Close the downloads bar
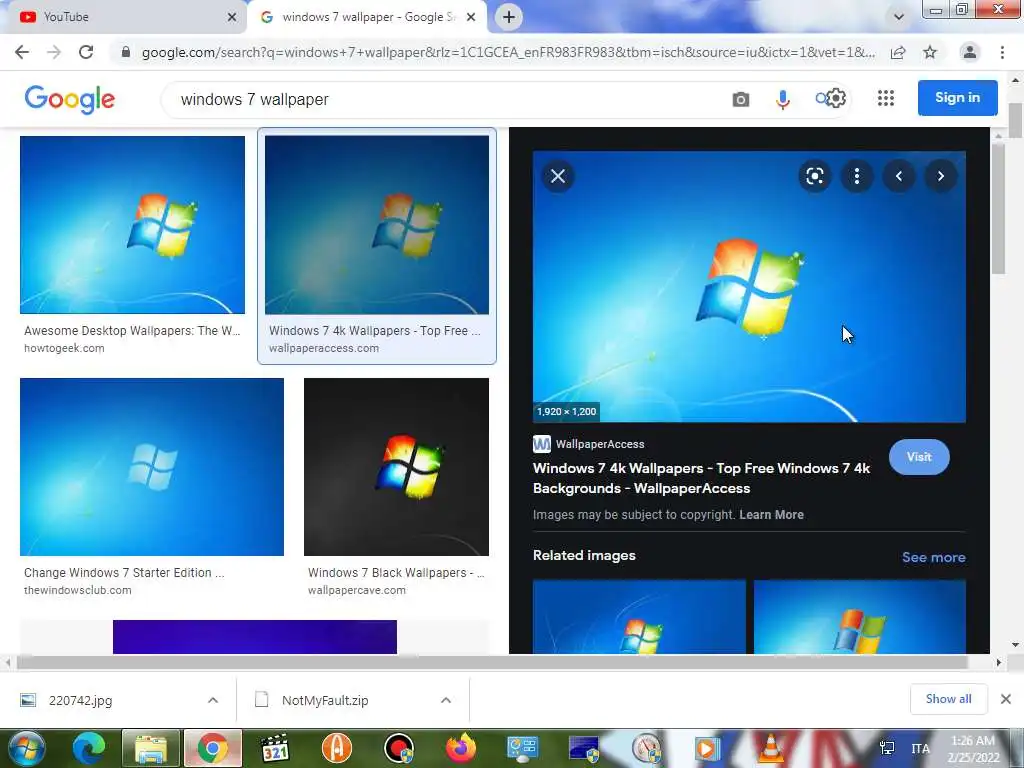The image size is (1024, 768). point(1006,699)
